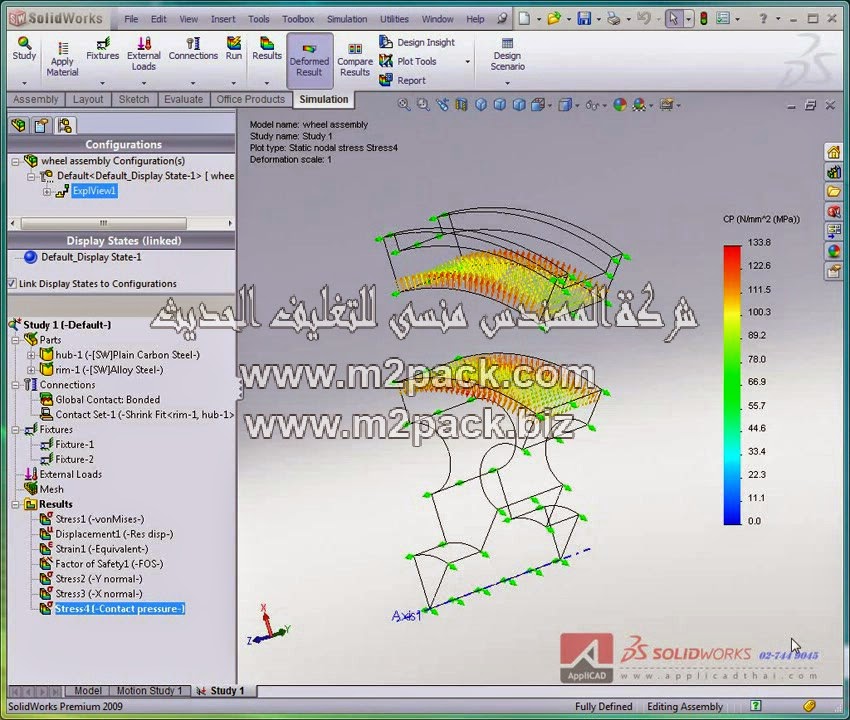Expand the ExplView1 node

[x=47, y=191]
